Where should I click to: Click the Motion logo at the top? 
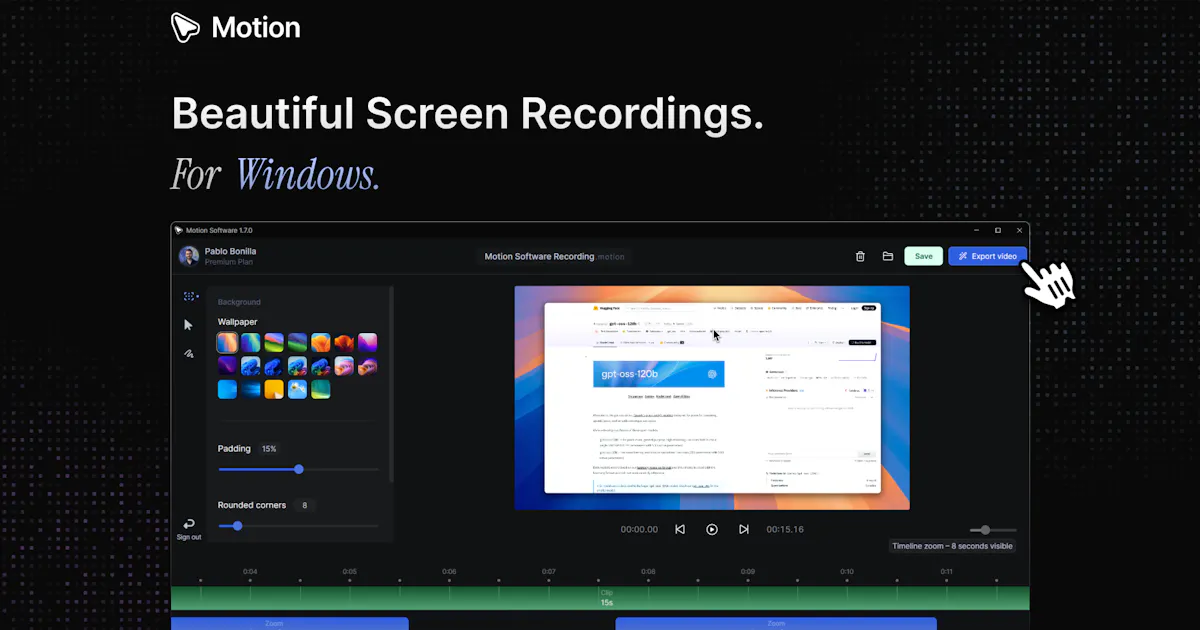[236, 27]
